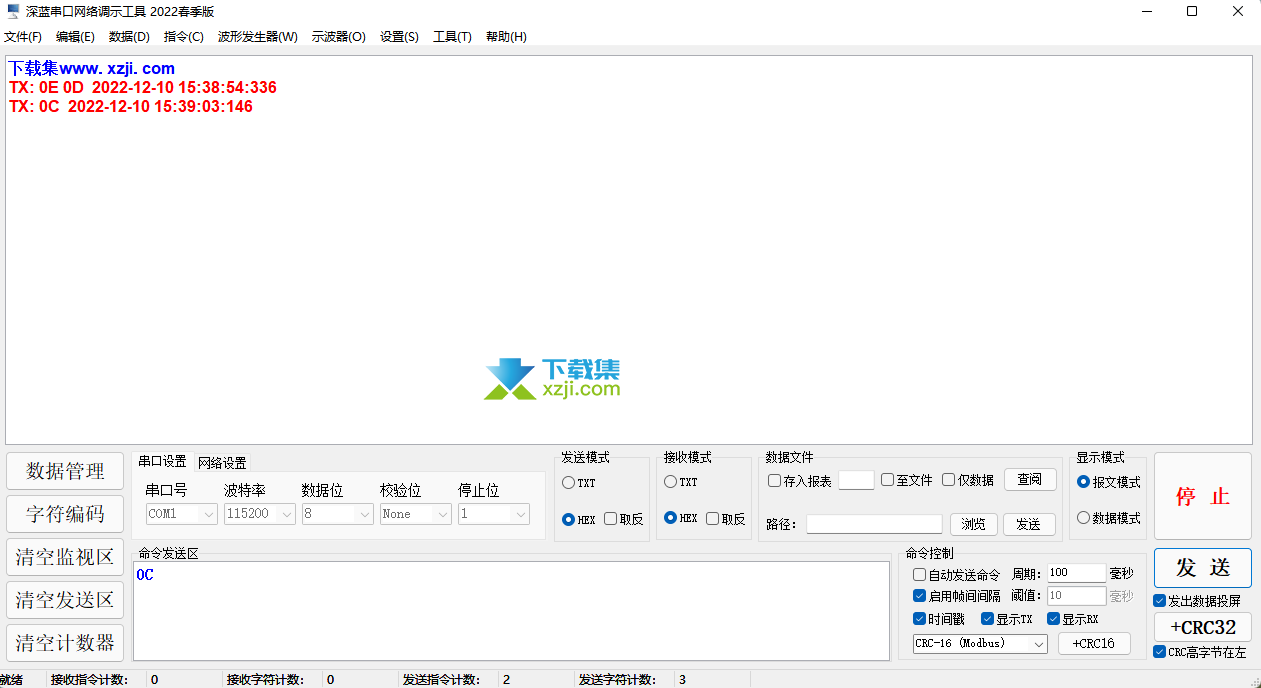1261x688 pixels.
Task: Expand the 停止位 dropdown
Action: click(521, 514)
